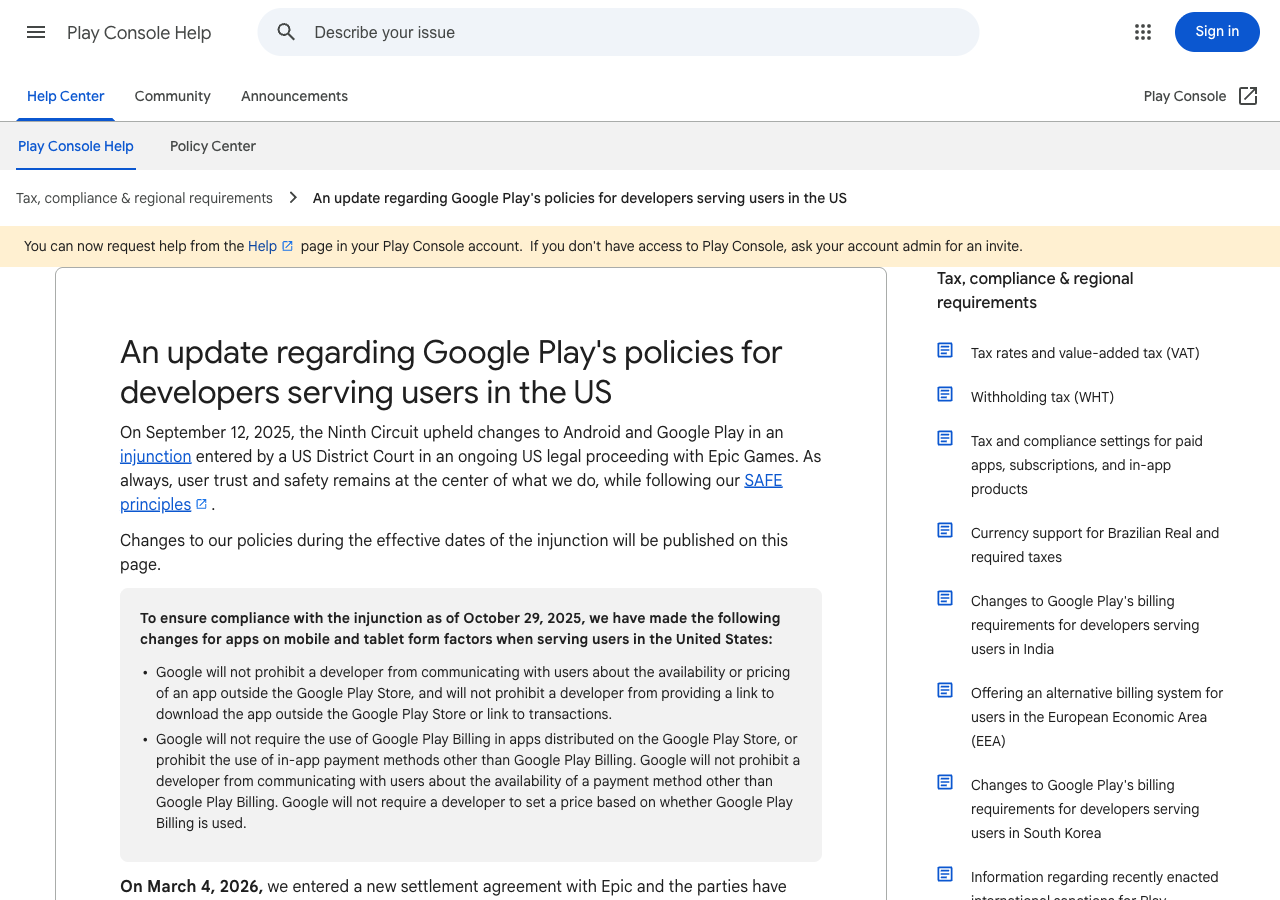Open billing requirements for South Korea article
1280x900 pixels.
[1085, 809]
